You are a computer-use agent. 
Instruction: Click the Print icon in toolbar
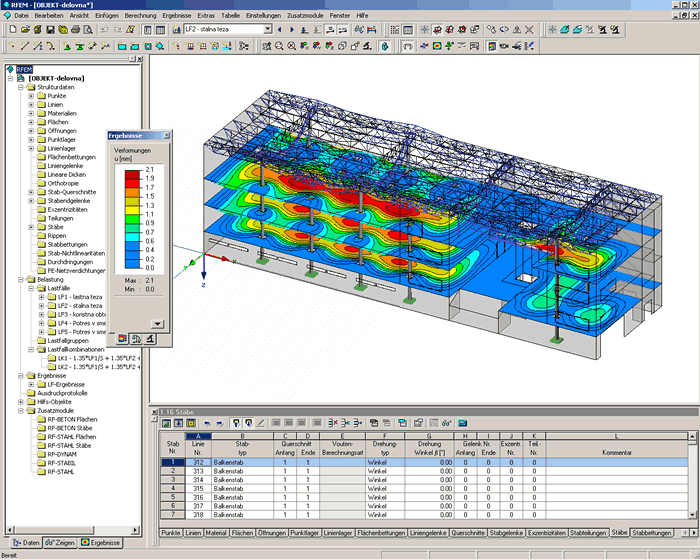coord(75,29)
